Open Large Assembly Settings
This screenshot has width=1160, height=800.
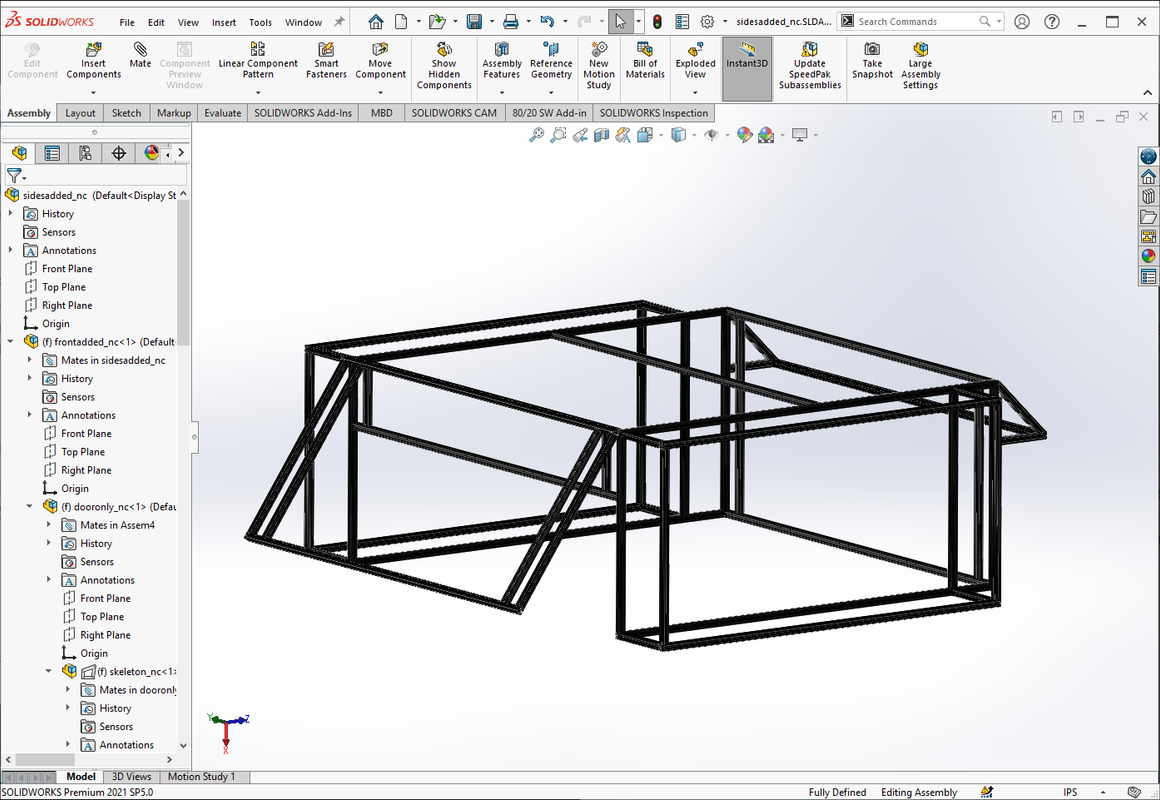[920, 65]
